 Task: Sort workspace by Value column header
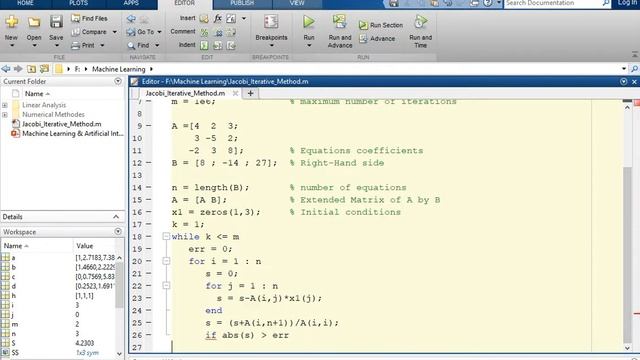[84, 246]
